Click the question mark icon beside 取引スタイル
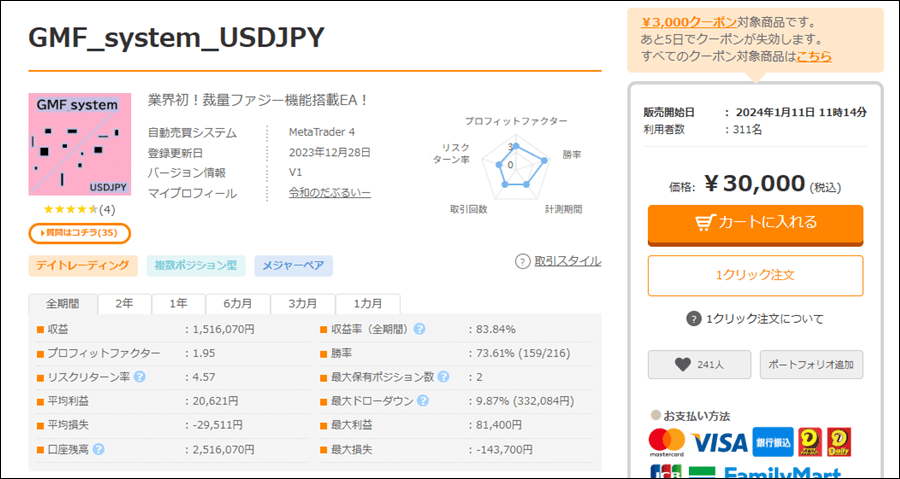 (x=522, y=262)
